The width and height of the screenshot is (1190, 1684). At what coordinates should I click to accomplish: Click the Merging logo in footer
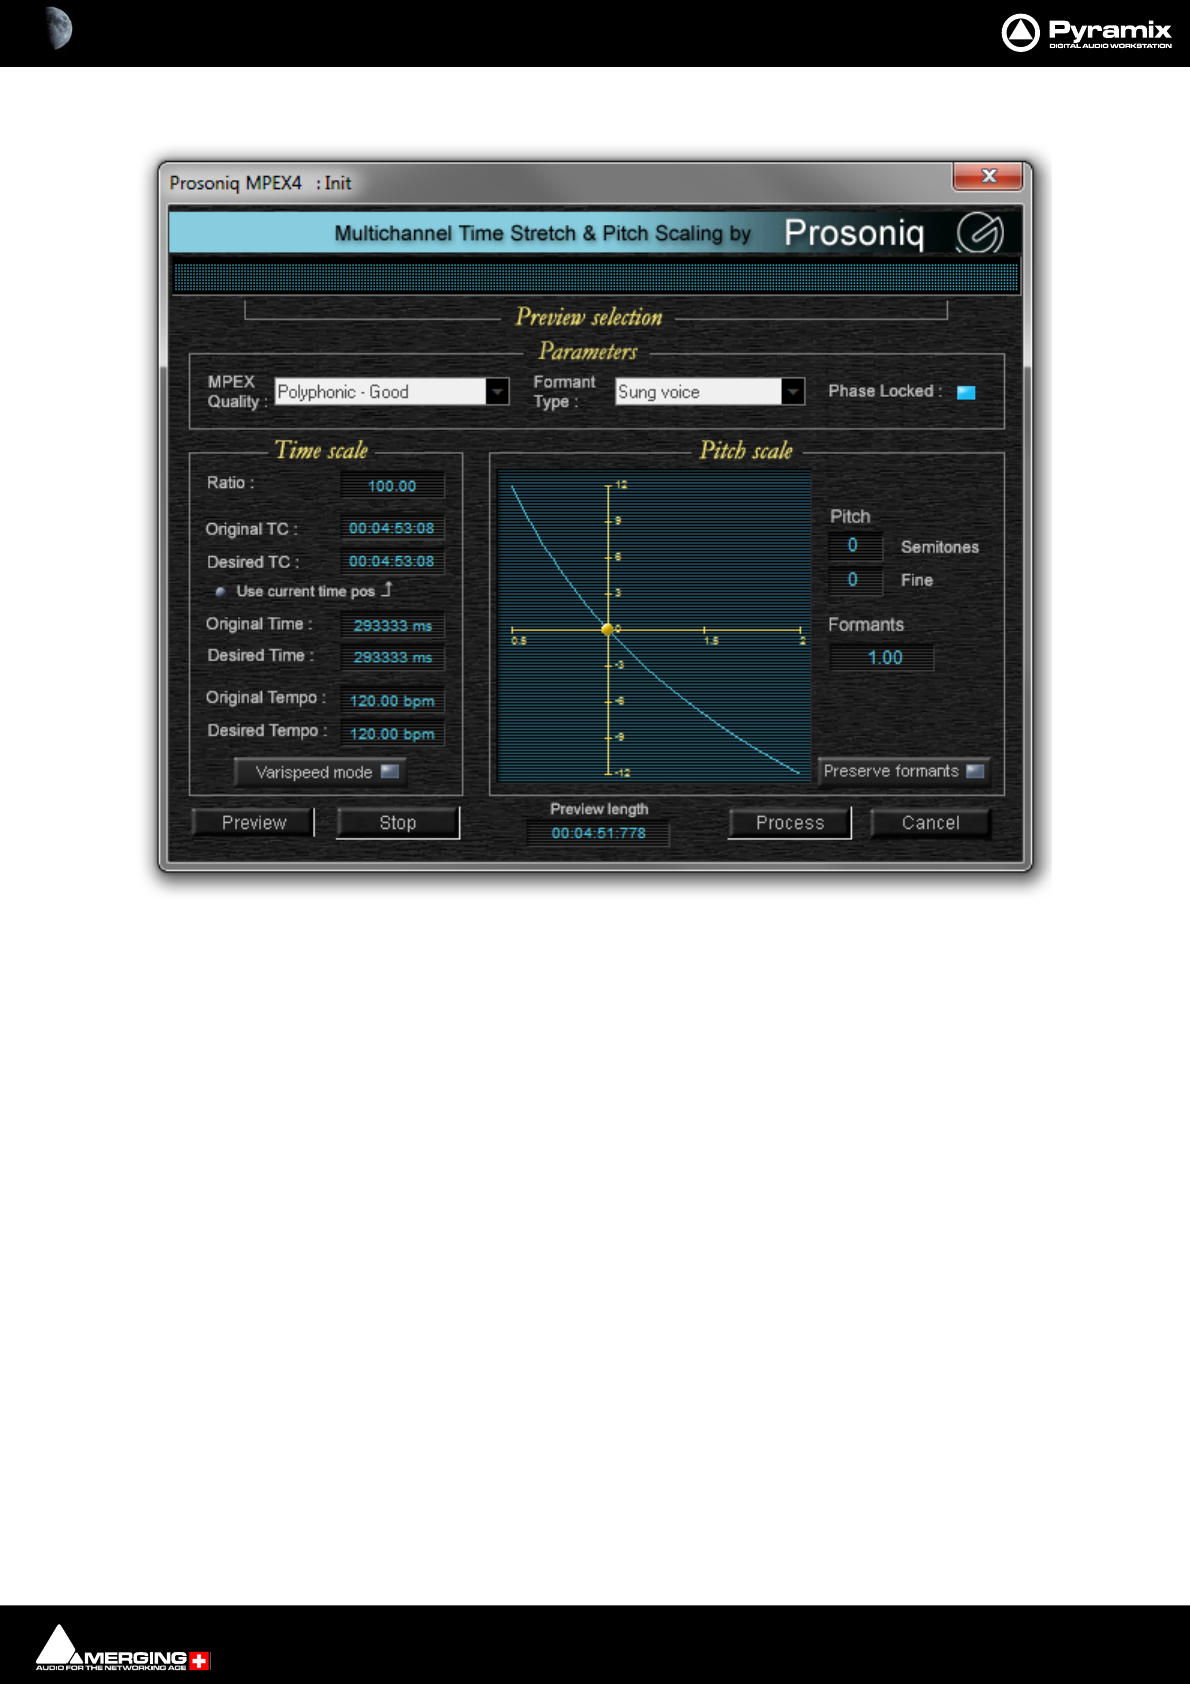[x=123, y=1648]
